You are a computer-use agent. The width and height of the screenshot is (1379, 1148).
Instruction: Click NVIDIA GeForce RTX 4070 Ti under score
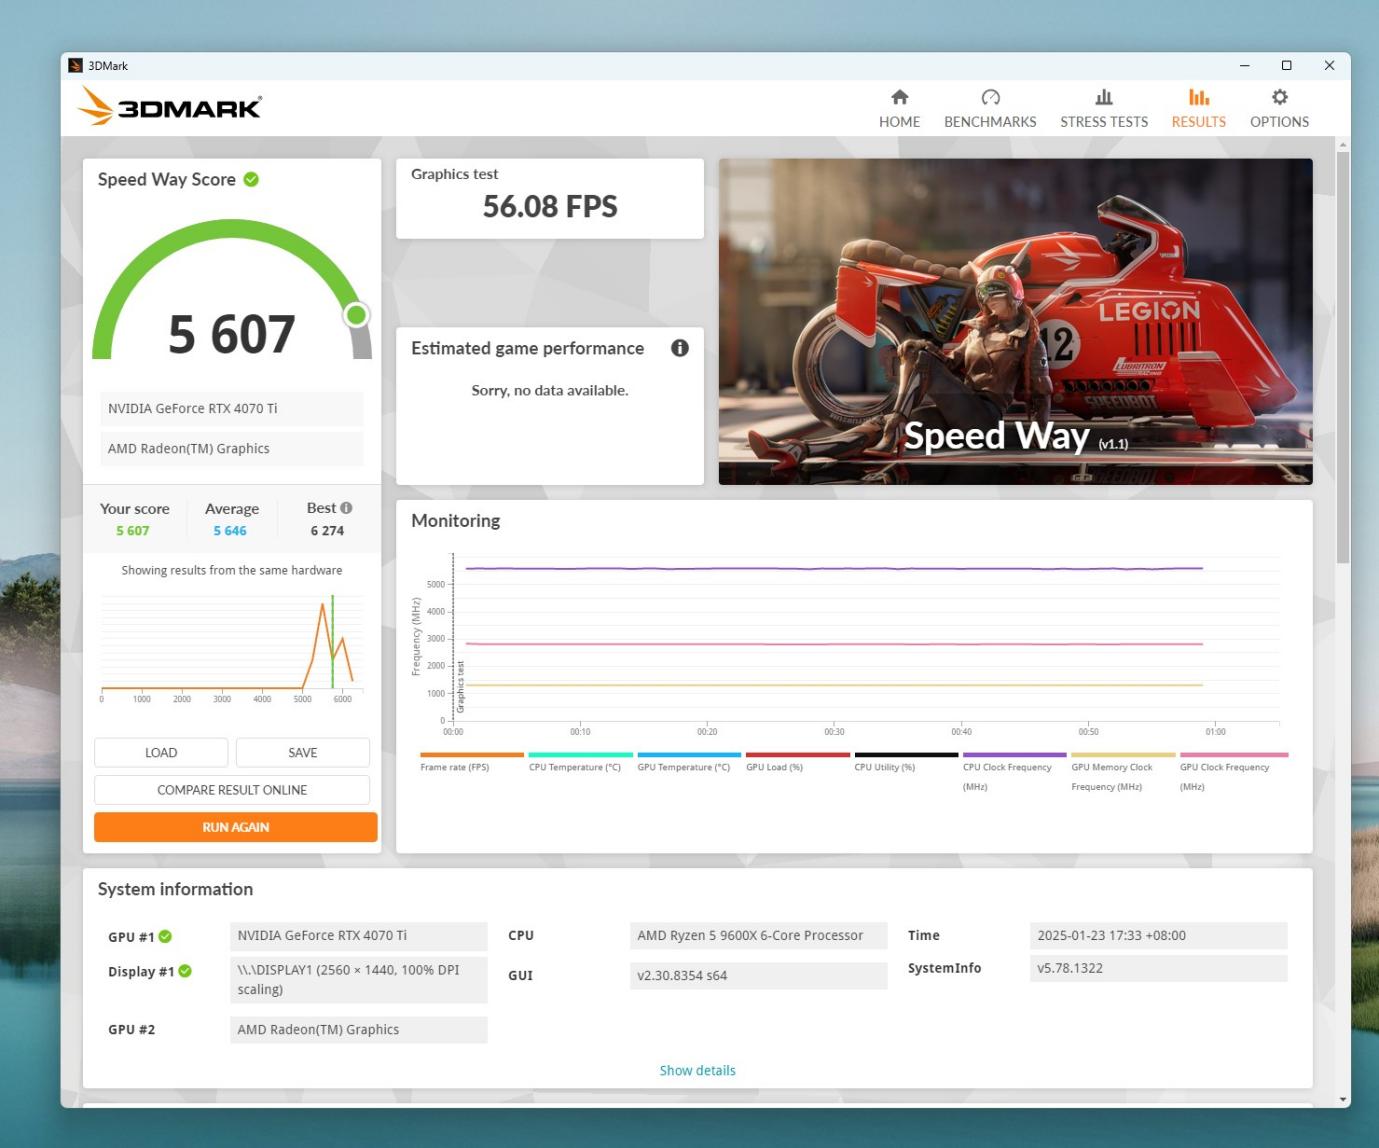coord(232,408)
